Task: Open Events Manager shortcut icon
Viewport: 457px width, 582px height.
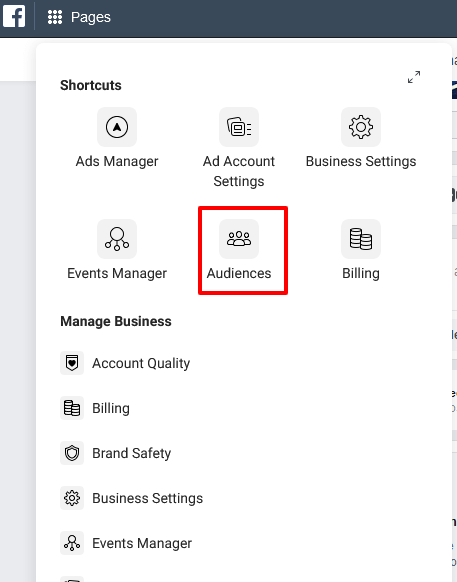Action: (x=117, y=239)
